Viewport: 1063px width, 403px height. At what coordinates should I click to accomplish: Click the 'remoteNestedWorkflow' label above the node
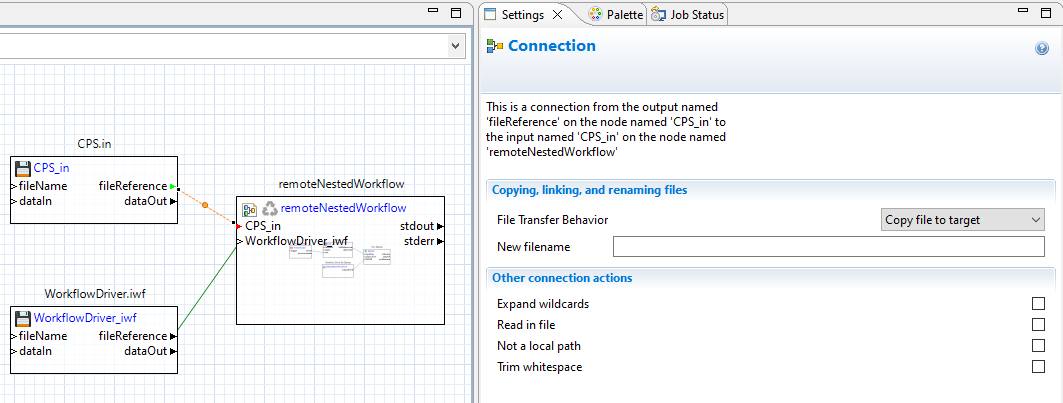pyautogui.click(x=341, y=184)
